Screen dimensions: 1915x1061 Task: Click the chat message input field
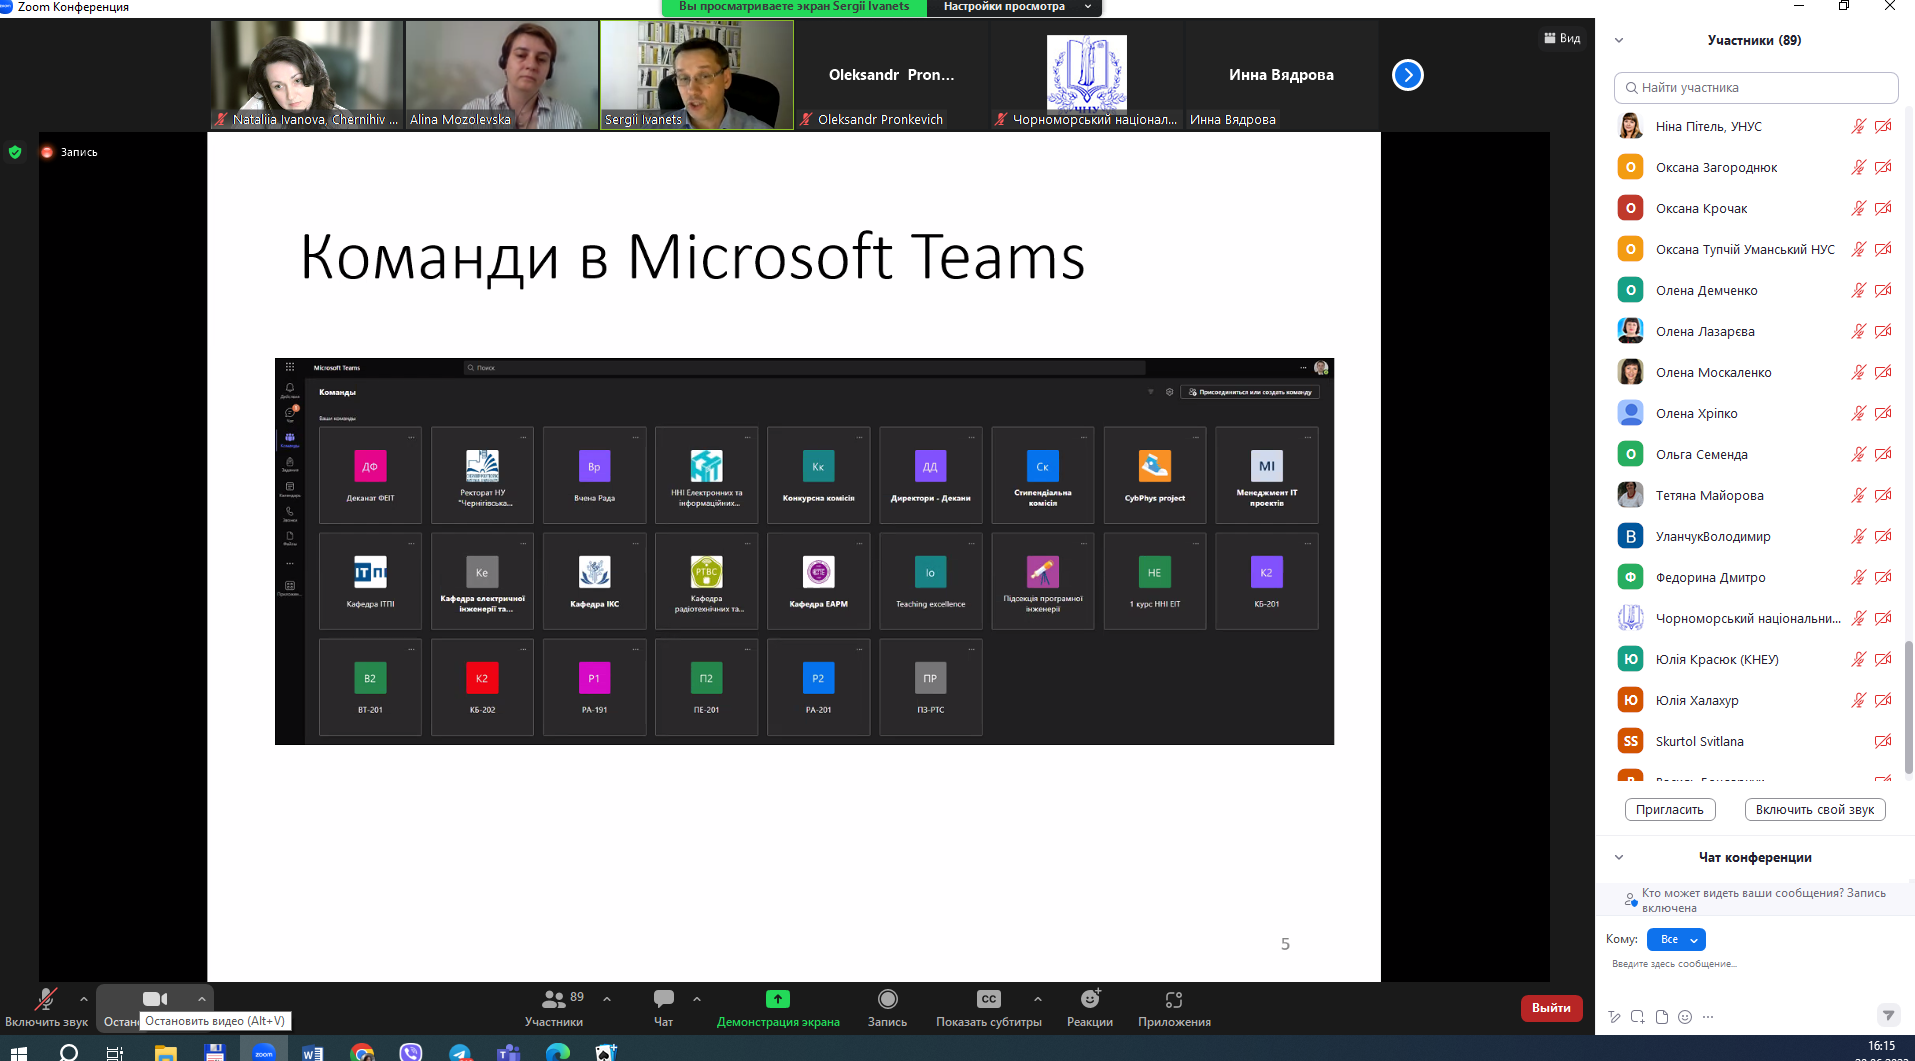1755,964
